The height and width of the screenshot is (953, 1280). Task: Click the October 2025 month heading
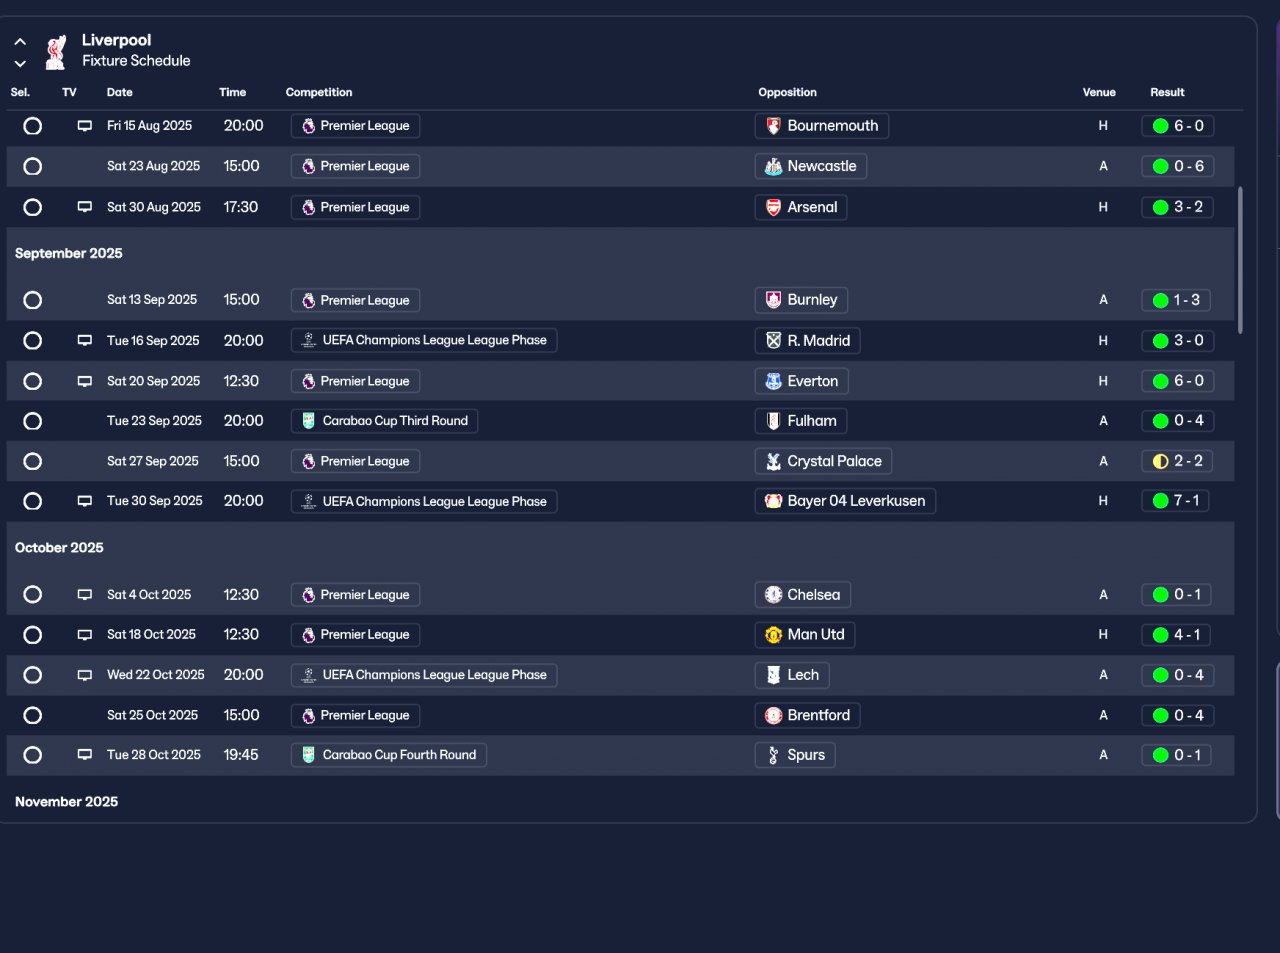[59, 548]
